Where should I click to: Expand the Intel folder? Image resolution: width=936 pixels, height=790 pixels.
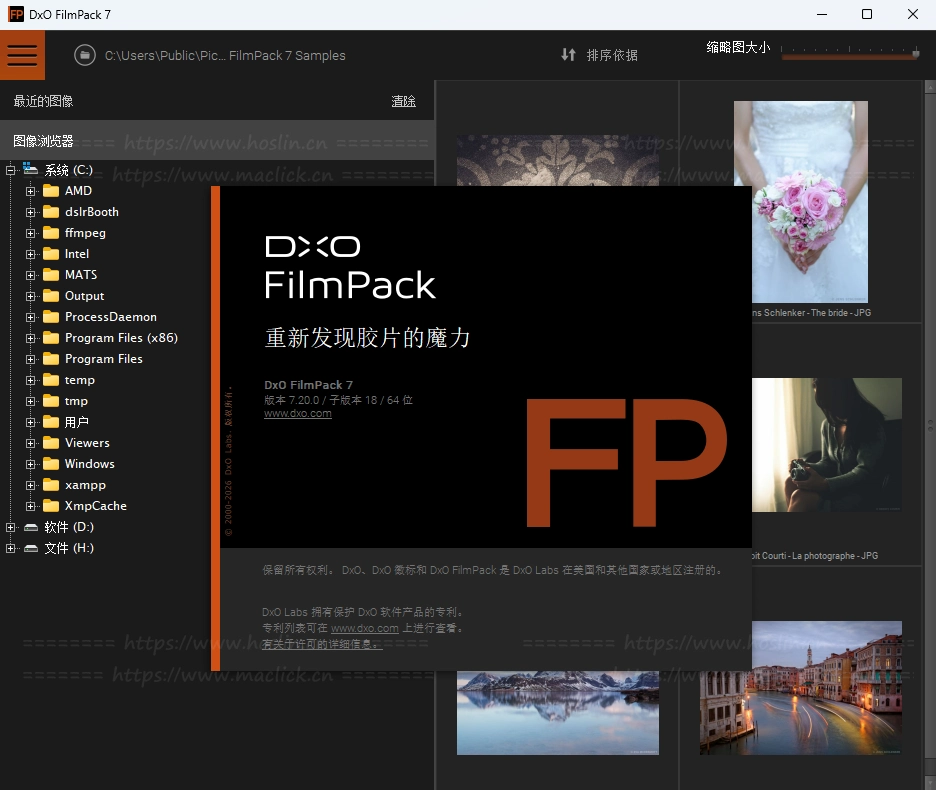[x=30, y=254]
